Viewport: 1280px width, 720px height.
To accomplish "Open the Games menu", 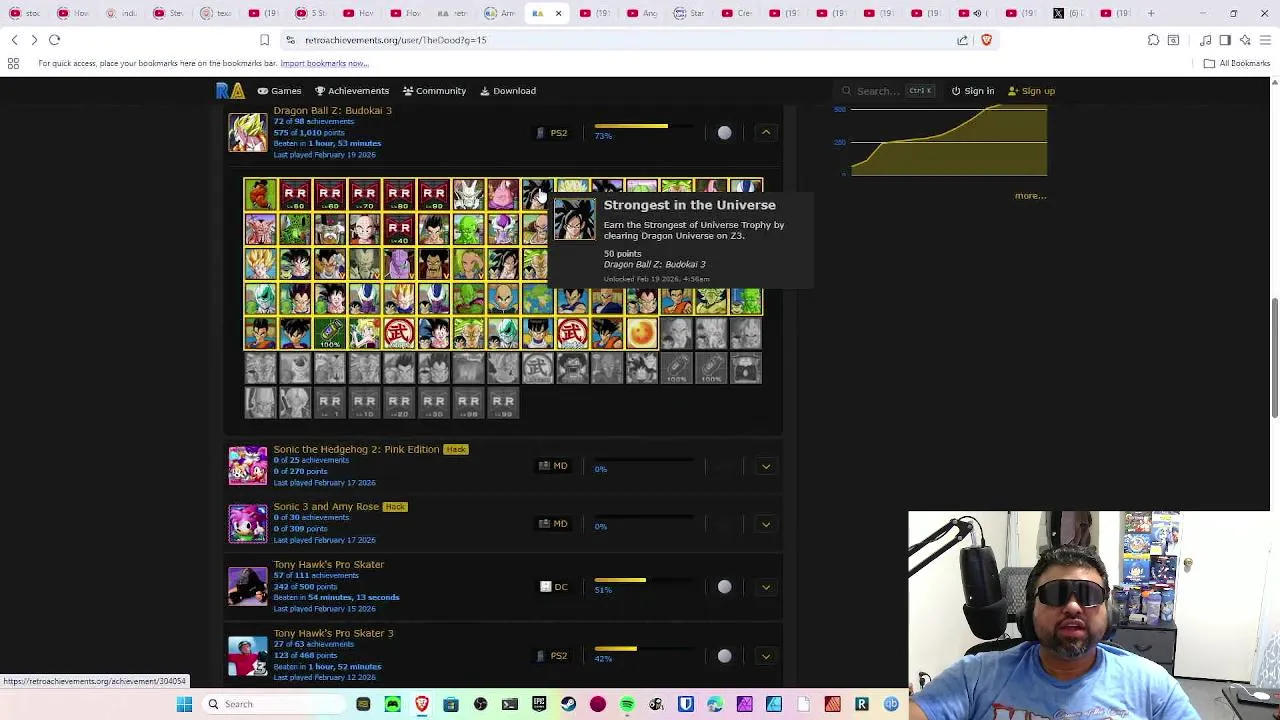I will [x=279, y=91].
